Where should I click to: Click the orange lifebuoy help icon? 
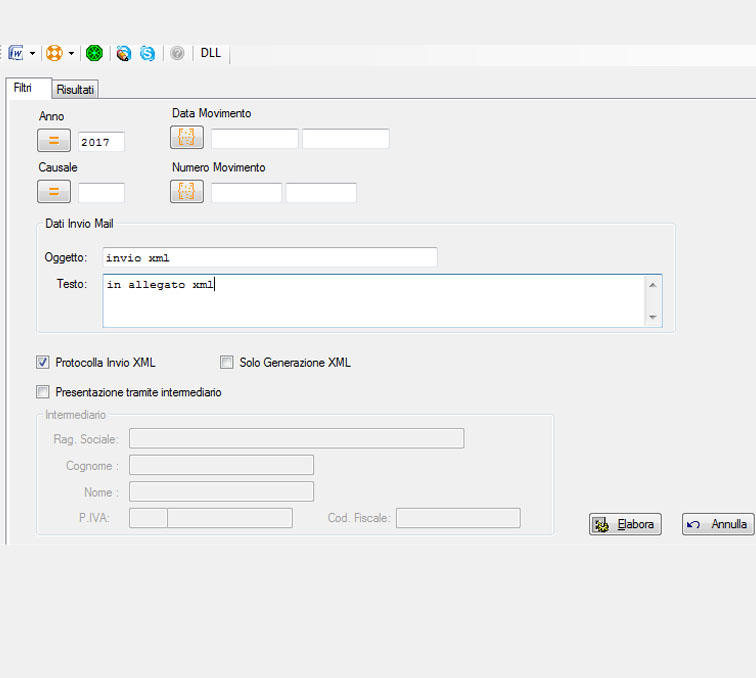tap(54, 53)
